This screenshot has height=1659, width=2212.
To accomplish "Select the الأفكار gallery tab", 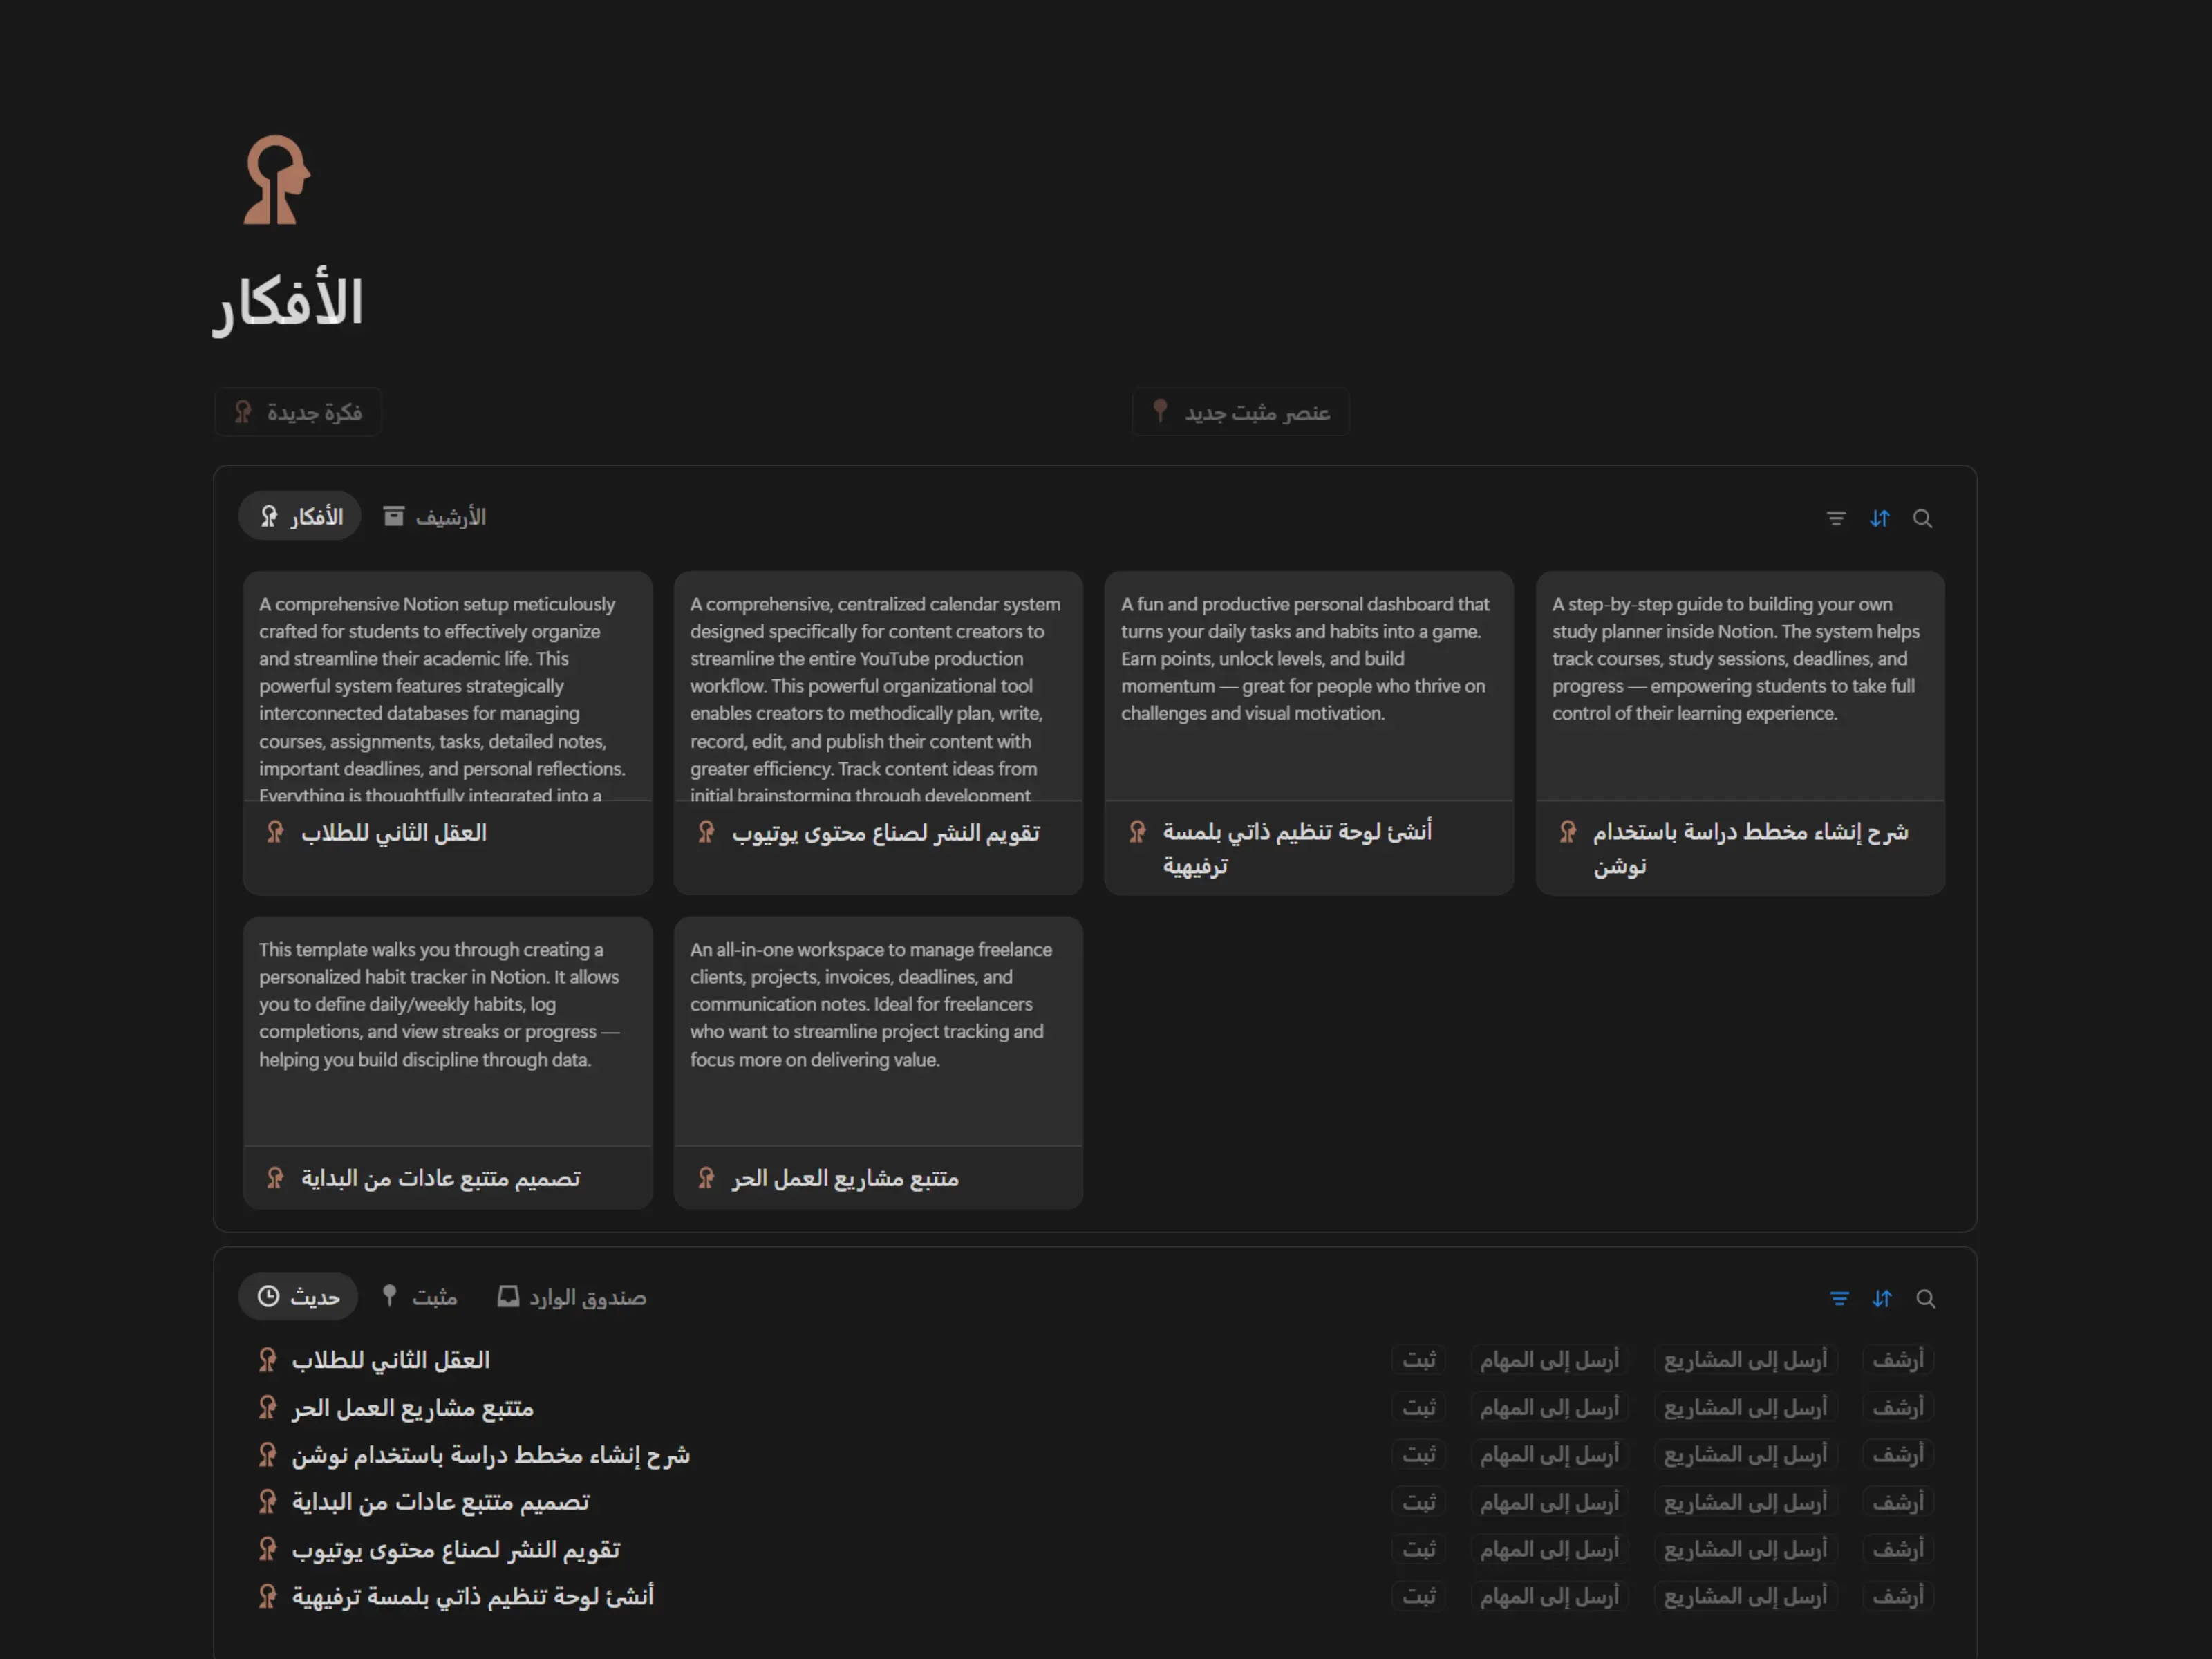I will (300, 517).
